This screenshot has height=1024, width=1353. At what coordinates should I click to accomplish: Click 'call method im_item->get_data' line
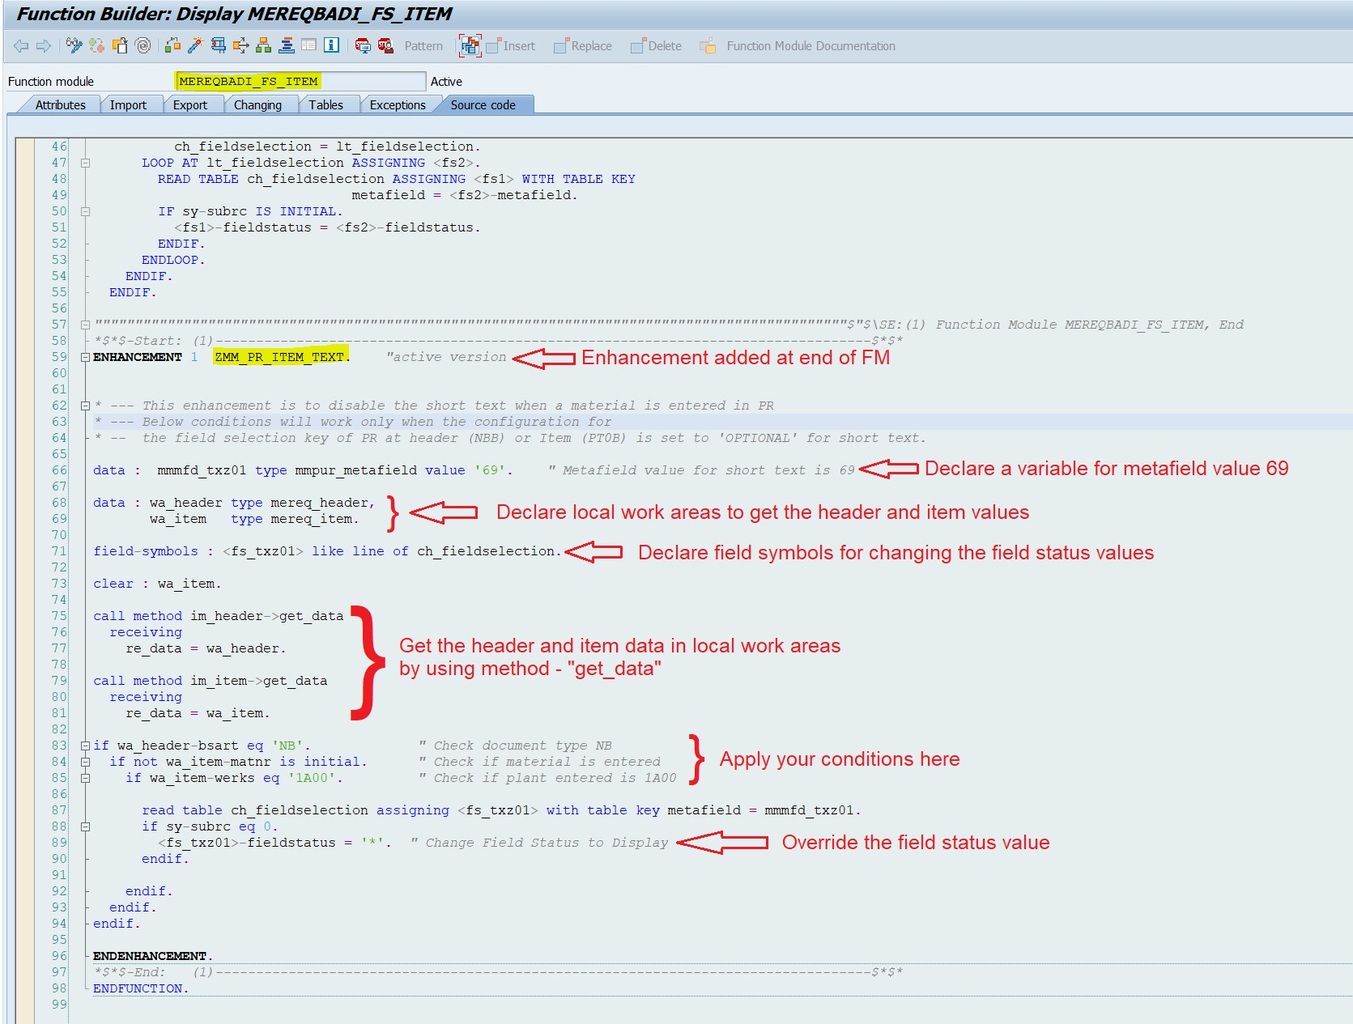(x=210, y=681)
